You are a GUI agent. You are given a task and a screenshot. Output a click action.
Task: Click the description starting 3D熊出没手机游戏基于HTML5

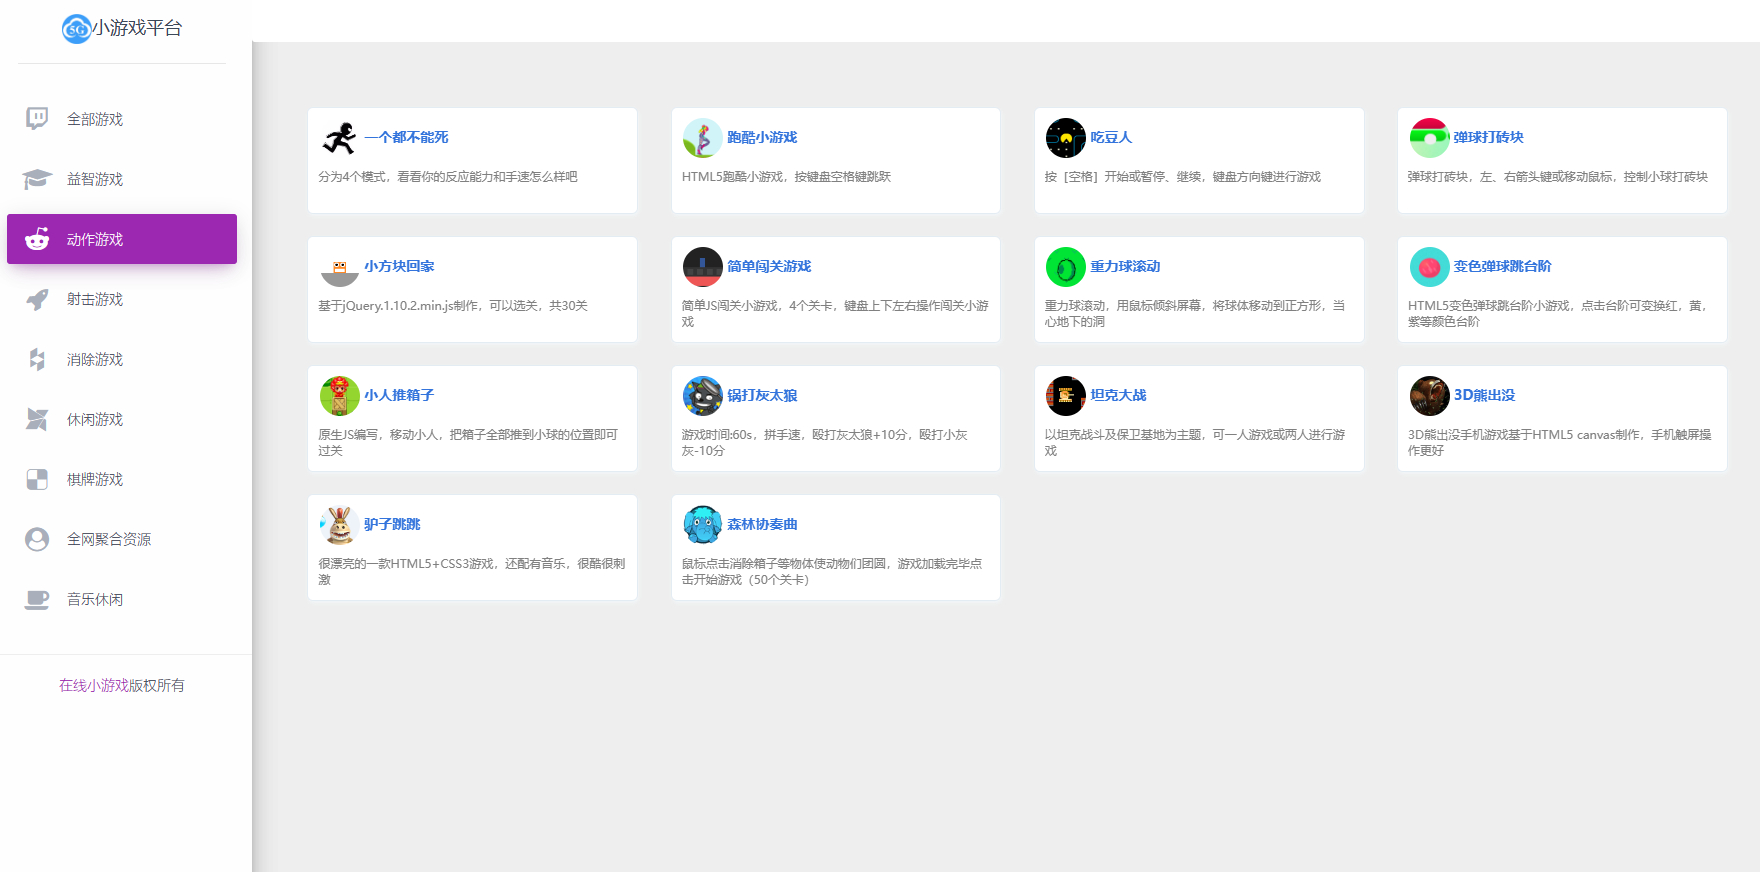pyautogui.click(x=1560, y=443)
